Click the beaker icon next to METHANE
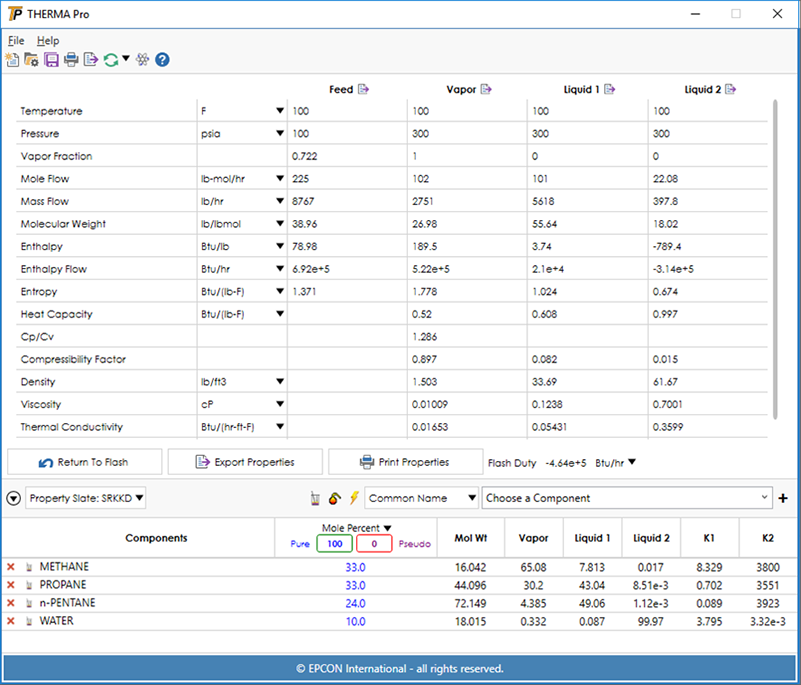The image size is (801, 685). [29, 567]
